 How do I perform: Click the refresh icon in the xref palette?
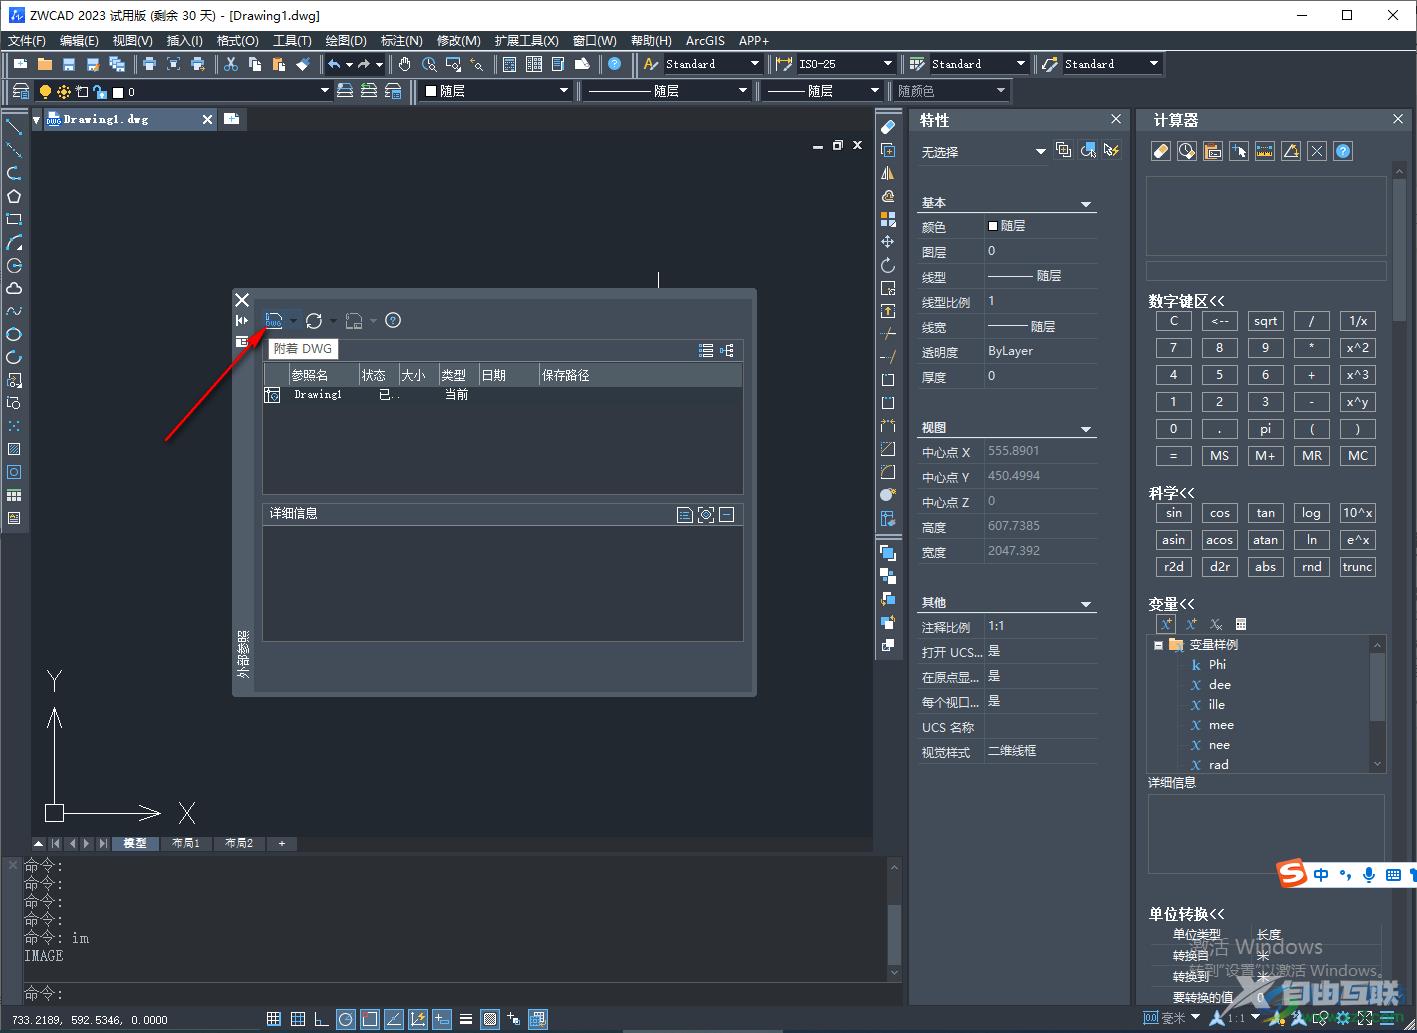pyautogui.click(x=314, y=320)
